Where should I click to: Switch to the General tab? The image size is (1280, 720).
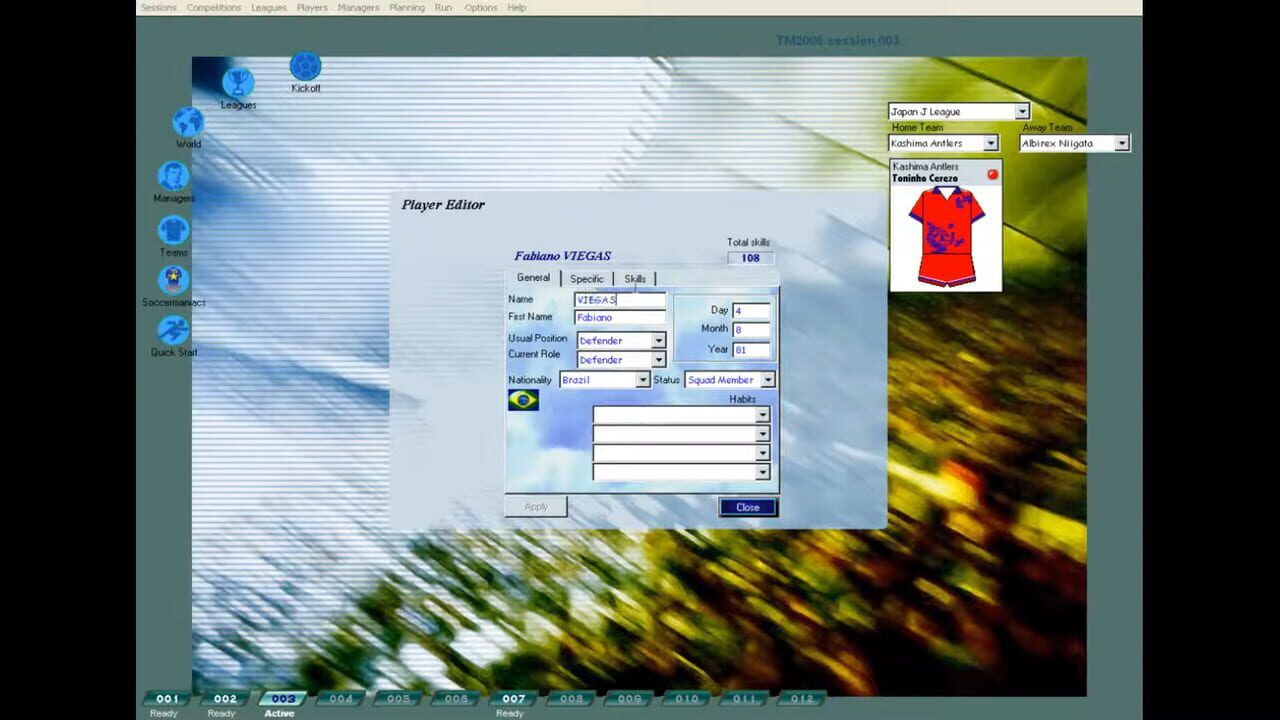coord(533,278)
